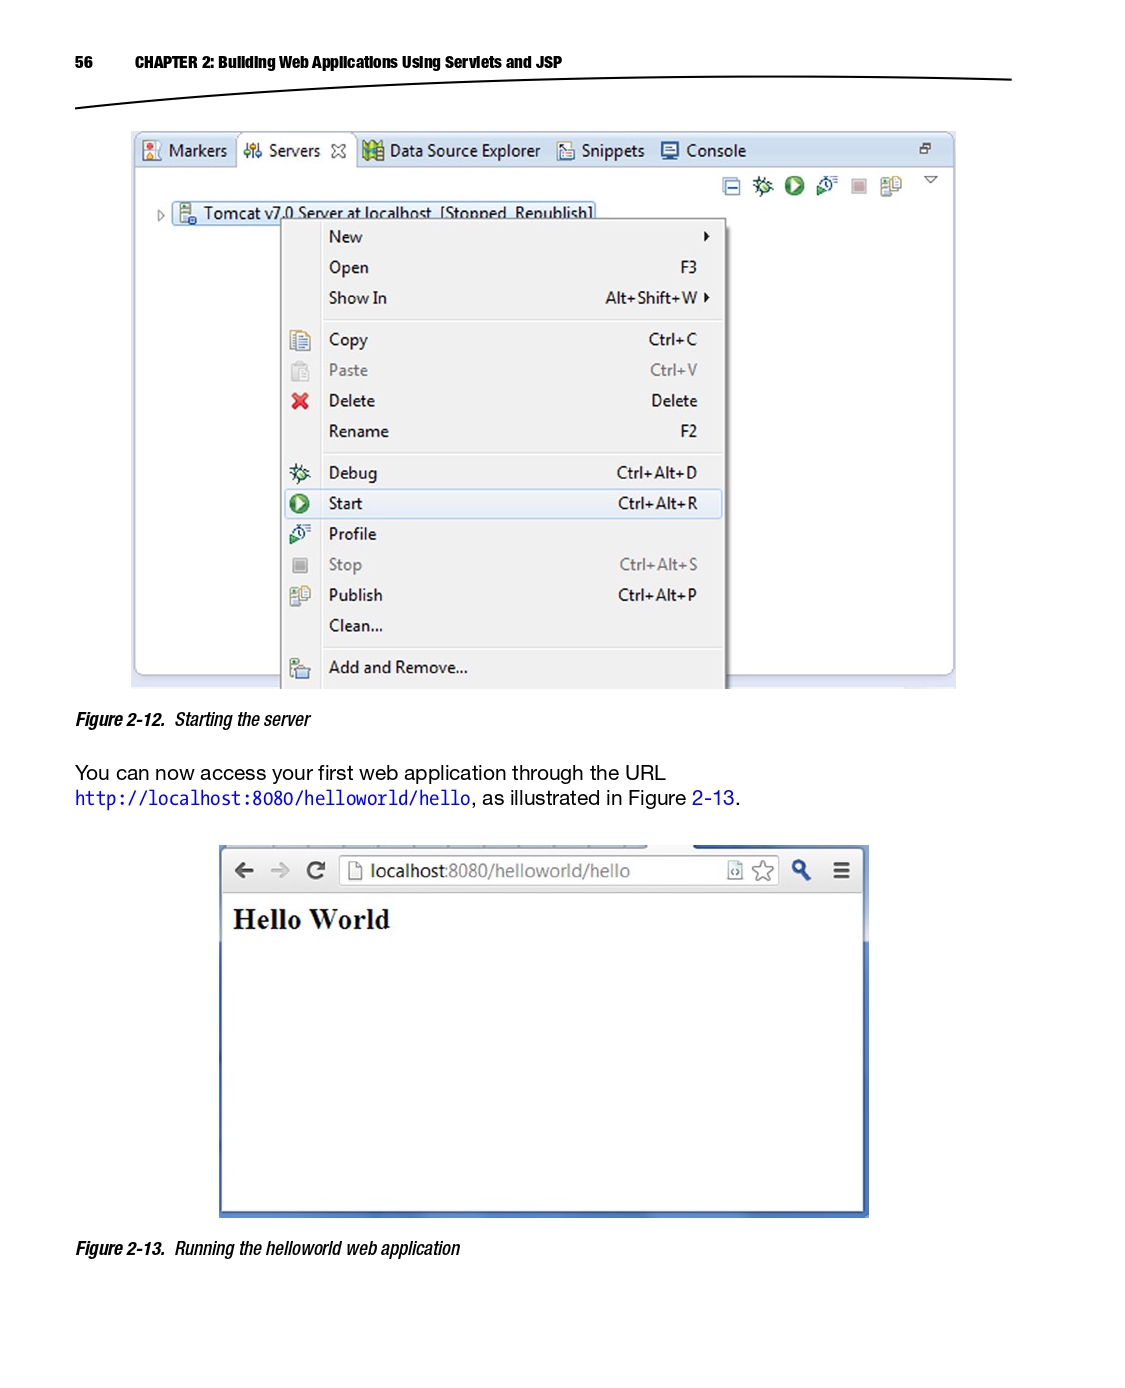Close the Servers tab via X icon
Image resolution: width=1125 pixels, height=1388 pixels.
(338, 151)
